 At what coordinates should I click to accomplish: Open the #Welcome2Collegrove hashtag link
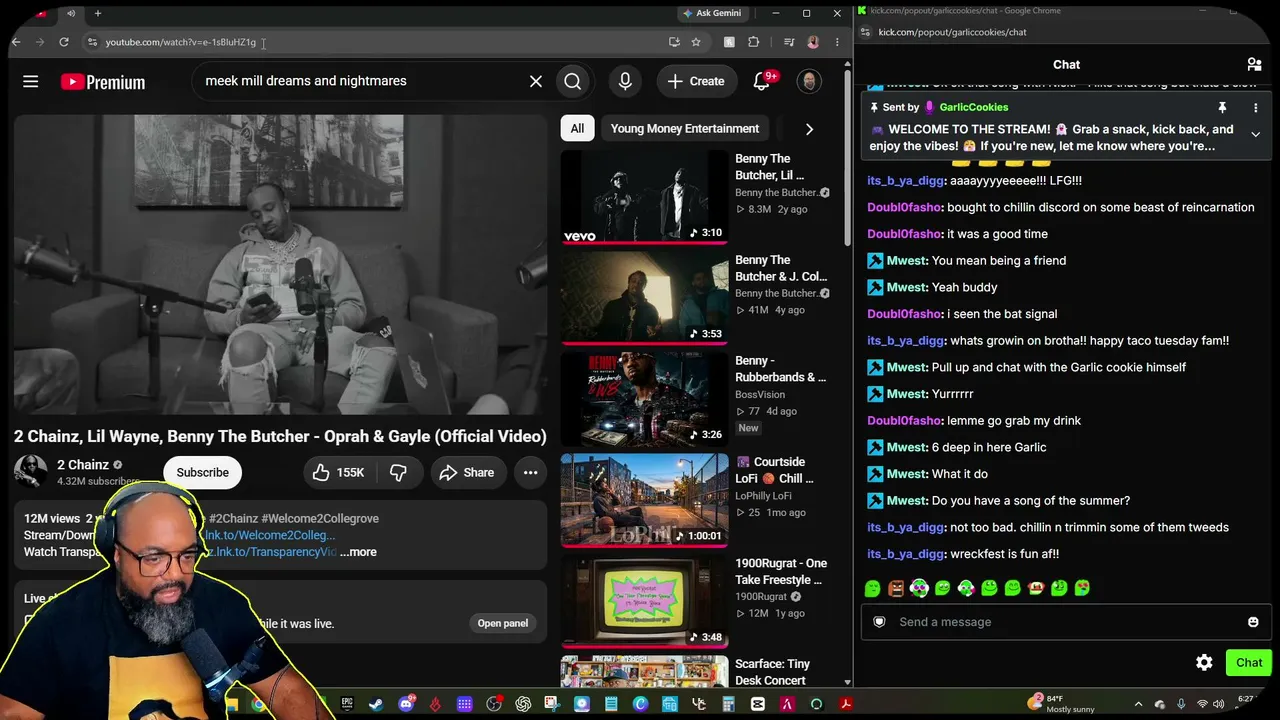[320, 519]
